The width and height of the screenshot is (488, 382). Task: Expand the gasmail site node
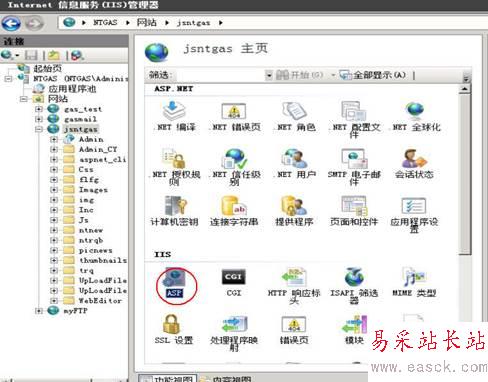(39, 119)
